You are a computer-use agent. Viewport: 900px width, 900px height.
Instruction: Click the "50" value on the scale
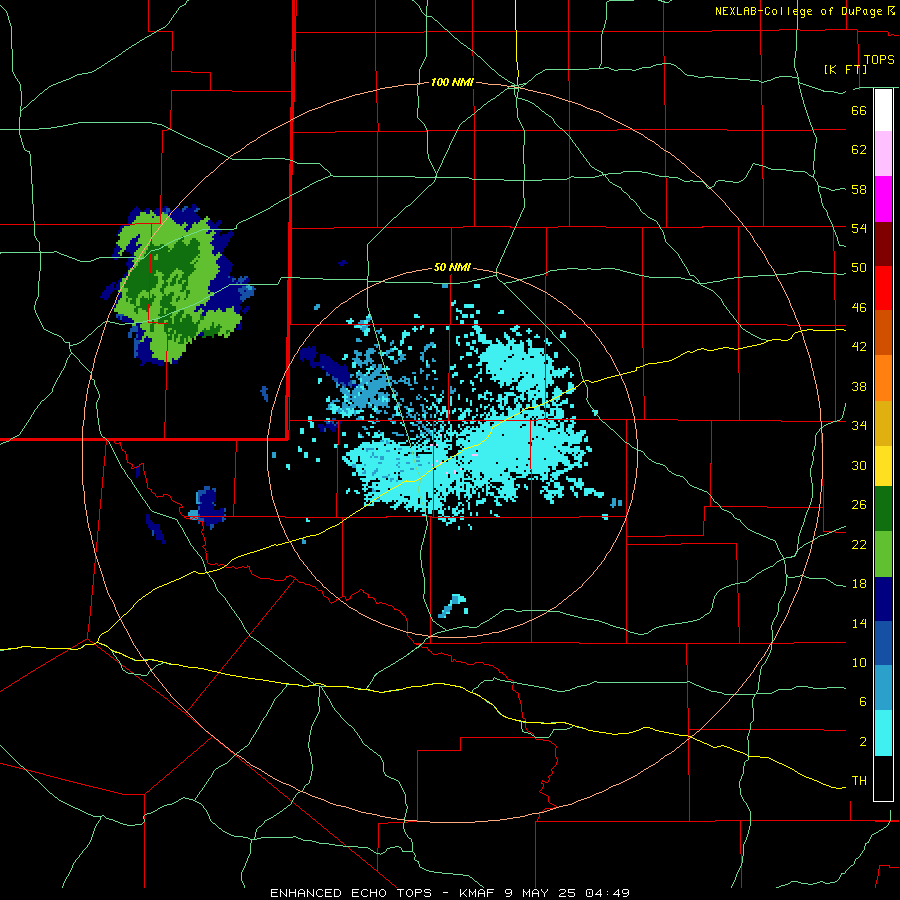point(859,267)
